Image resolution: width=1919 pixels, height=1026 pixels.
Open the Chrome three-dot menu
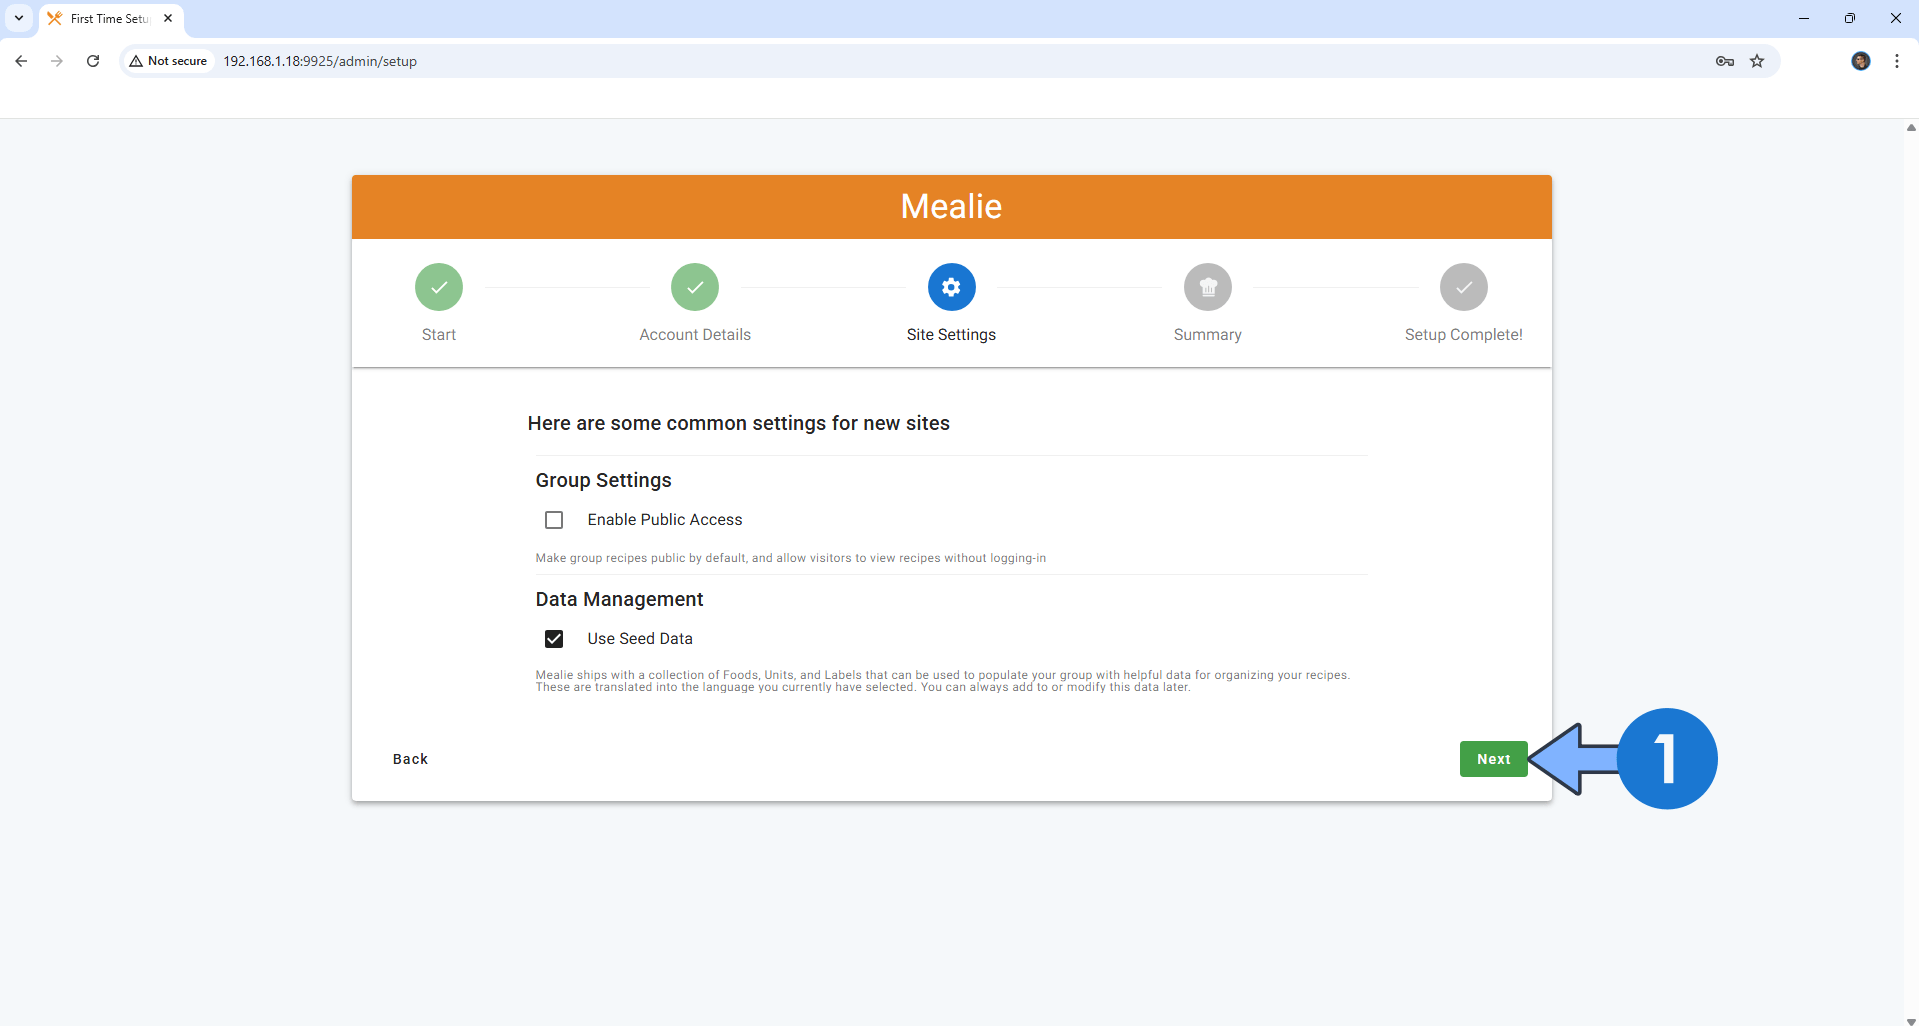point(1896,61)
